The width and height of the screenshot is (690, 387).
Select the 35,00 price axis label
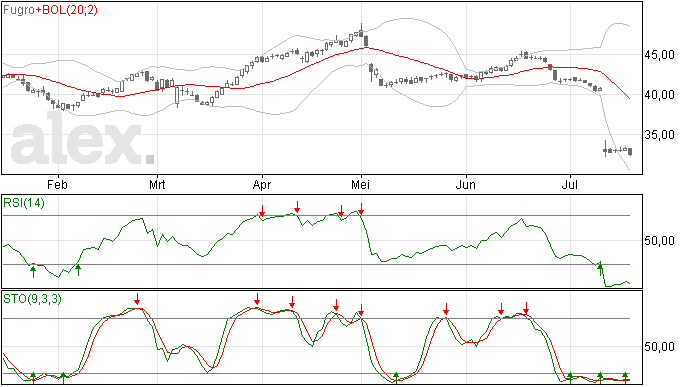pos(660,135)
